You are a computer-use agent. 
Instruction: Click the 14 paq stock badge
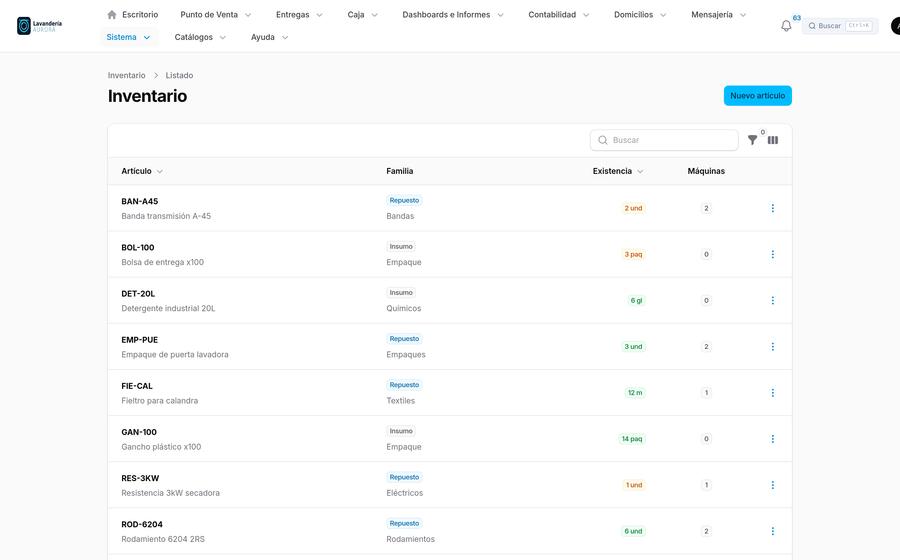(x=632, y=439)
